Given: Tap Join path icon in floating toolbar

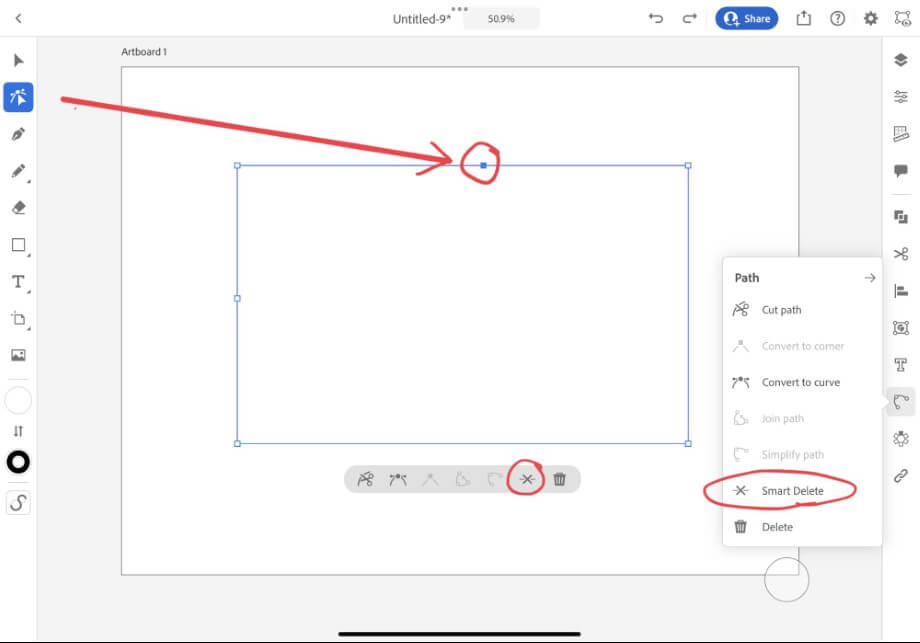Looking at the screenshot, I should point(463,479).
